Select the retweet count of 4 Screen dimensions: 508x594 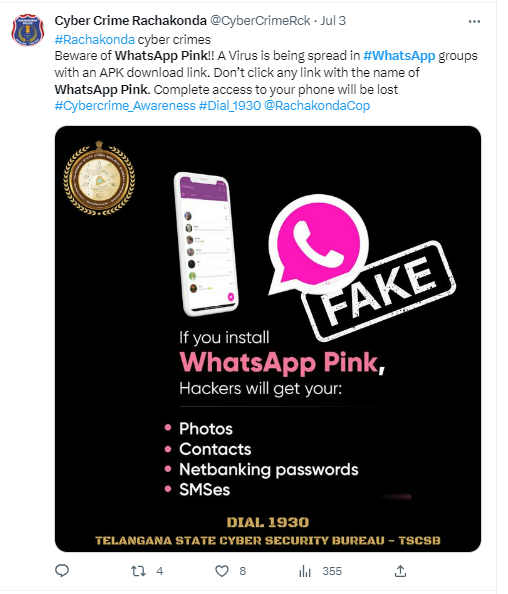pyautogui.click(x=160, y=571)
